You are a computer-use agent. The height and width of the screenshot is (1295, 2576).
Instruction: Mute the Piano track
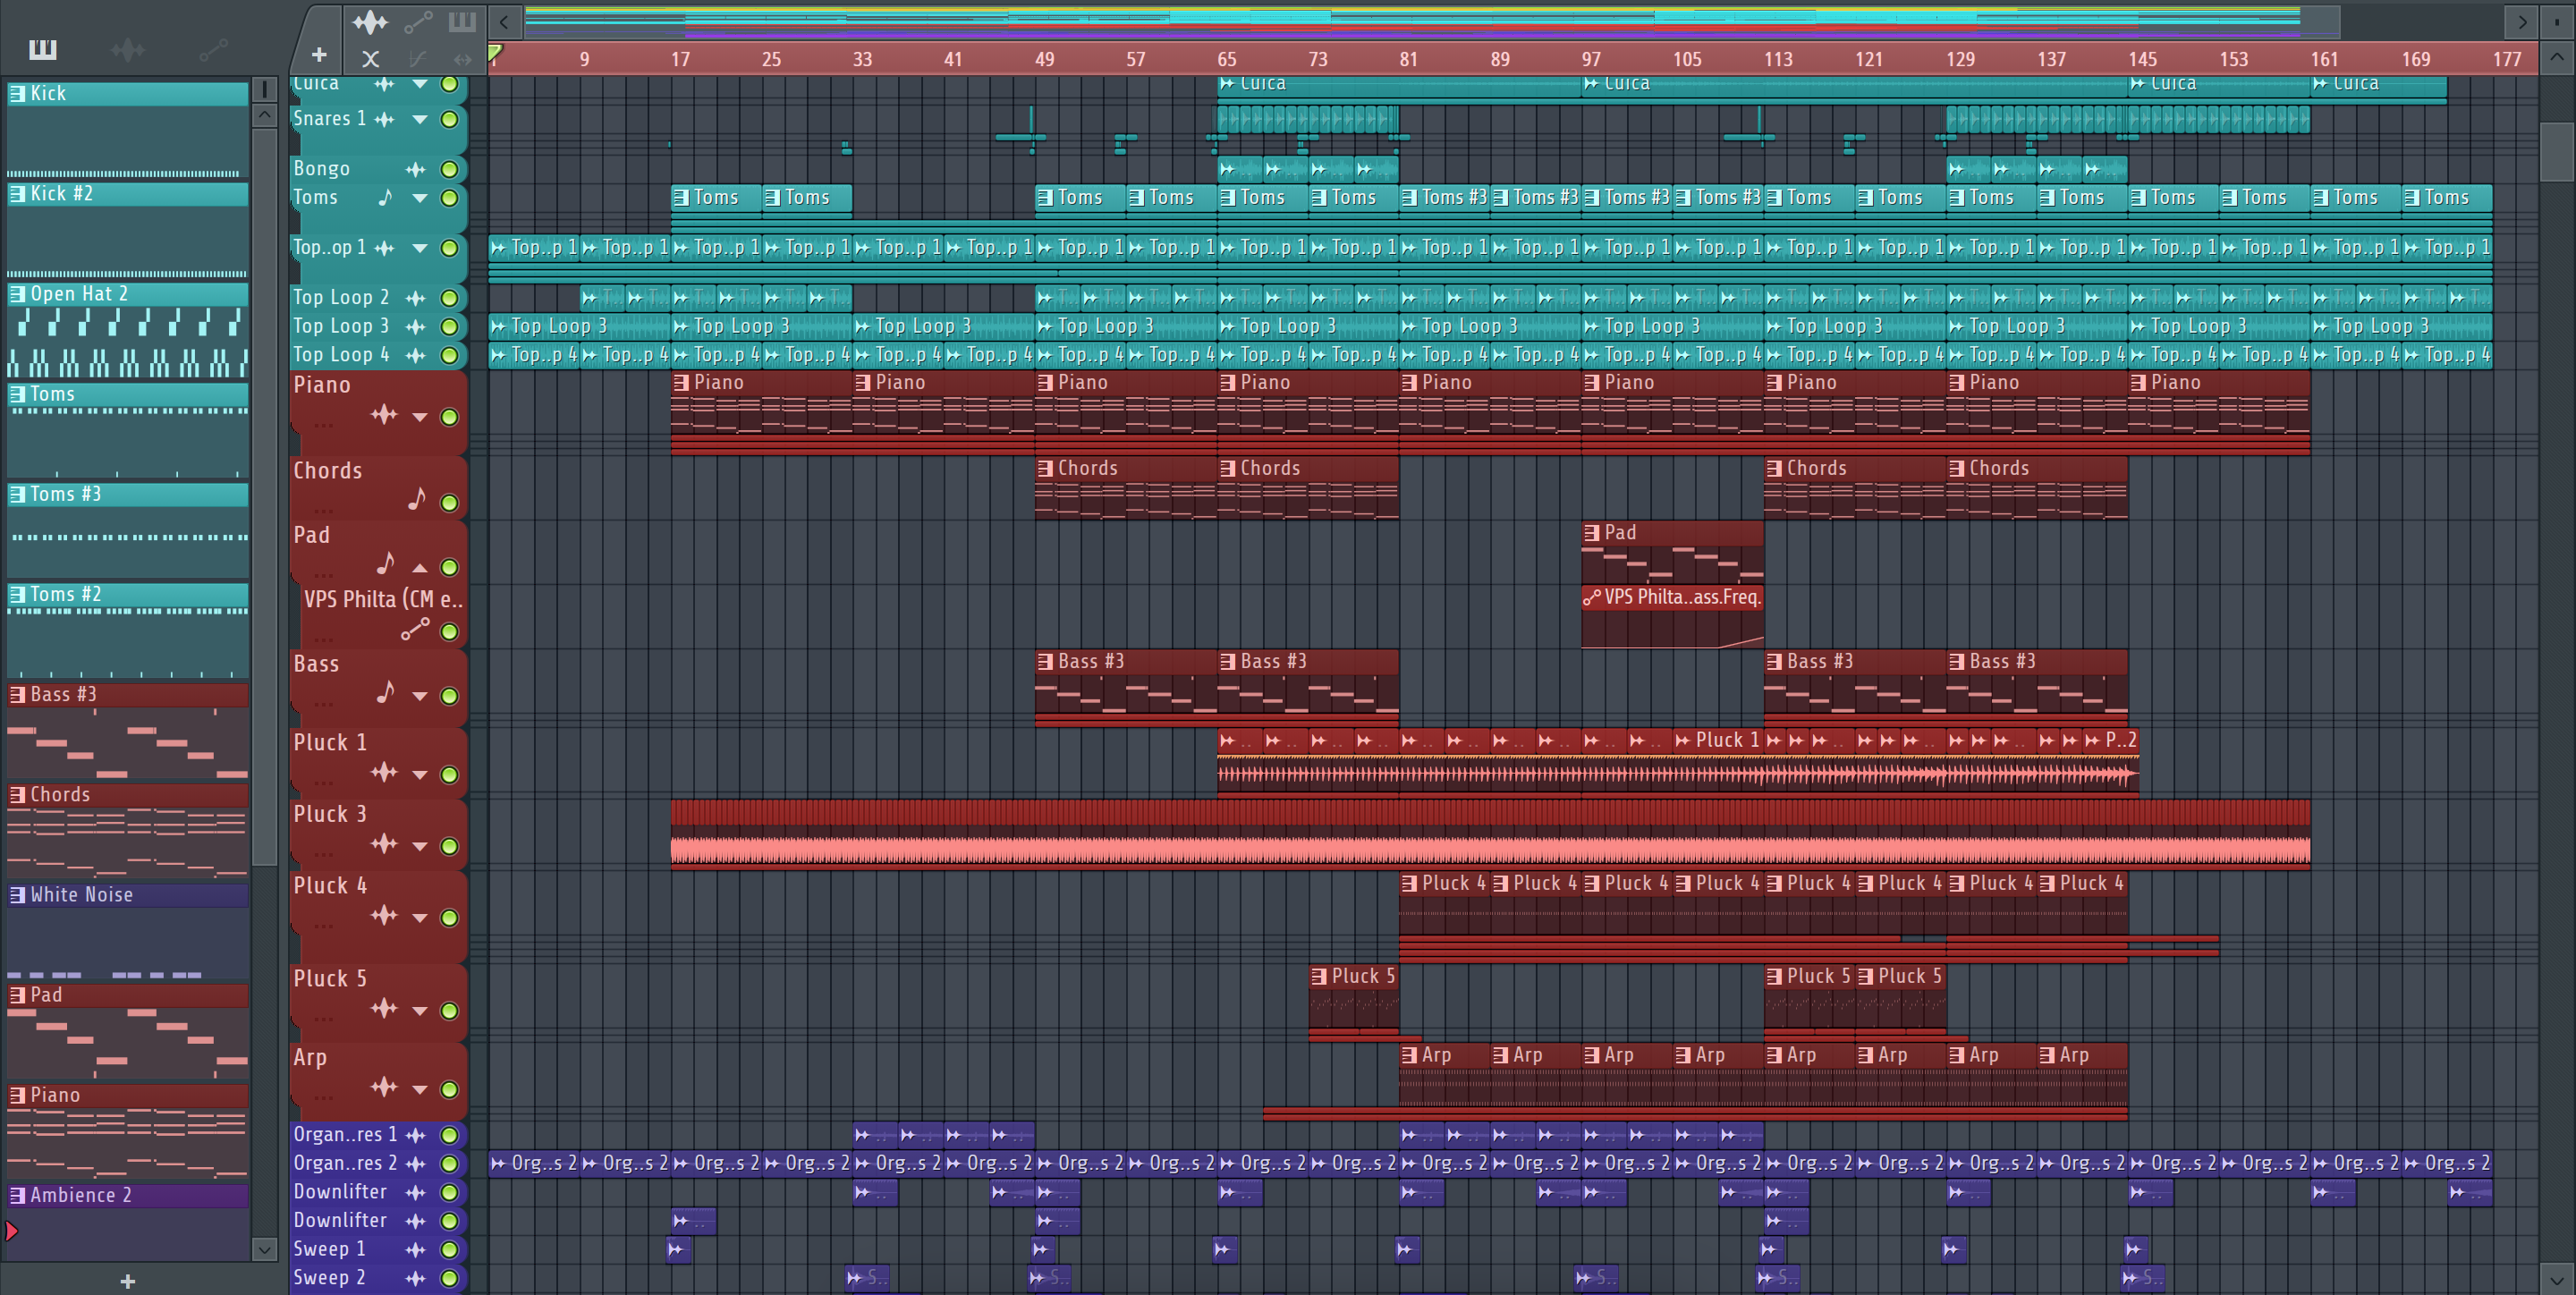coord(450,417)
